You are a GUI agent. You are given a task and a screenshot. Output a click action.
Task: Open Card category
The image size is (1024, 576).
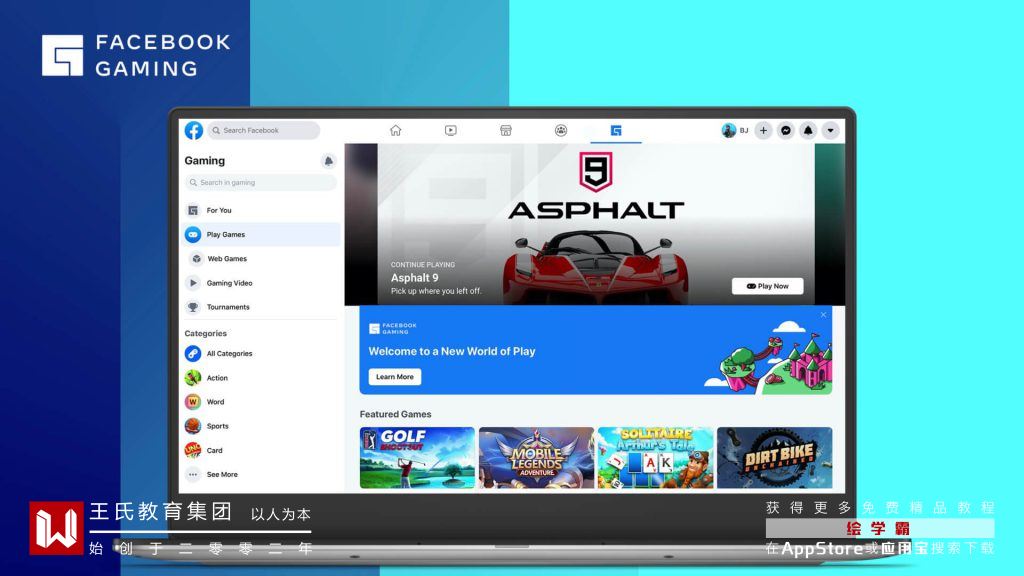point(261,450)
